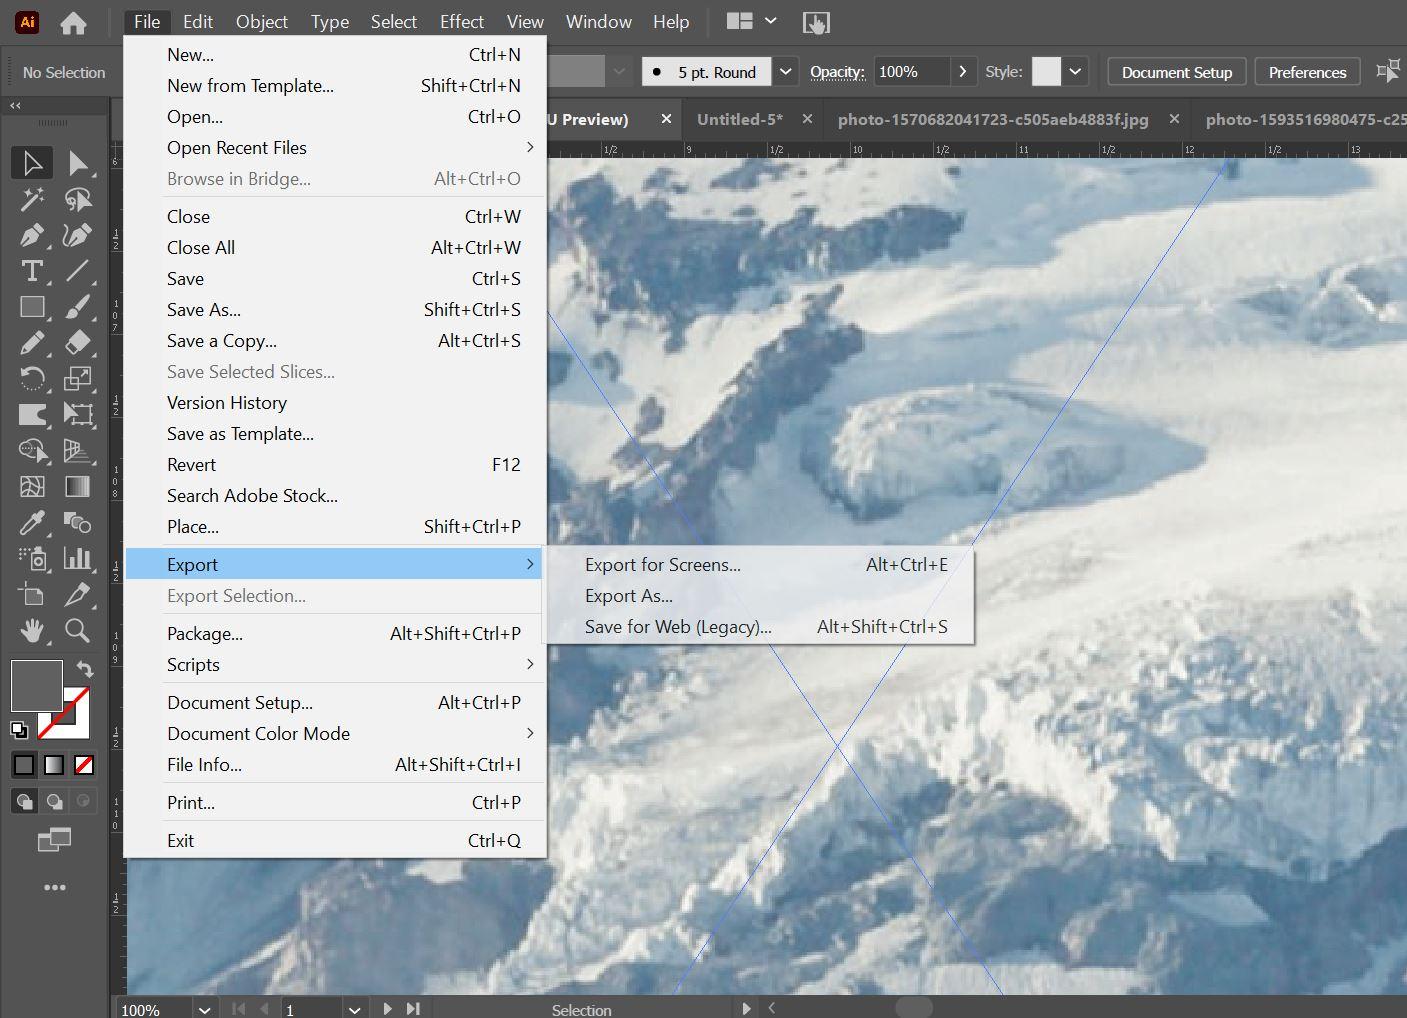This screenshot has width=1407, height=1018.
Task: Activate the Magic Wand tool
Action: [x=32, y=199]
